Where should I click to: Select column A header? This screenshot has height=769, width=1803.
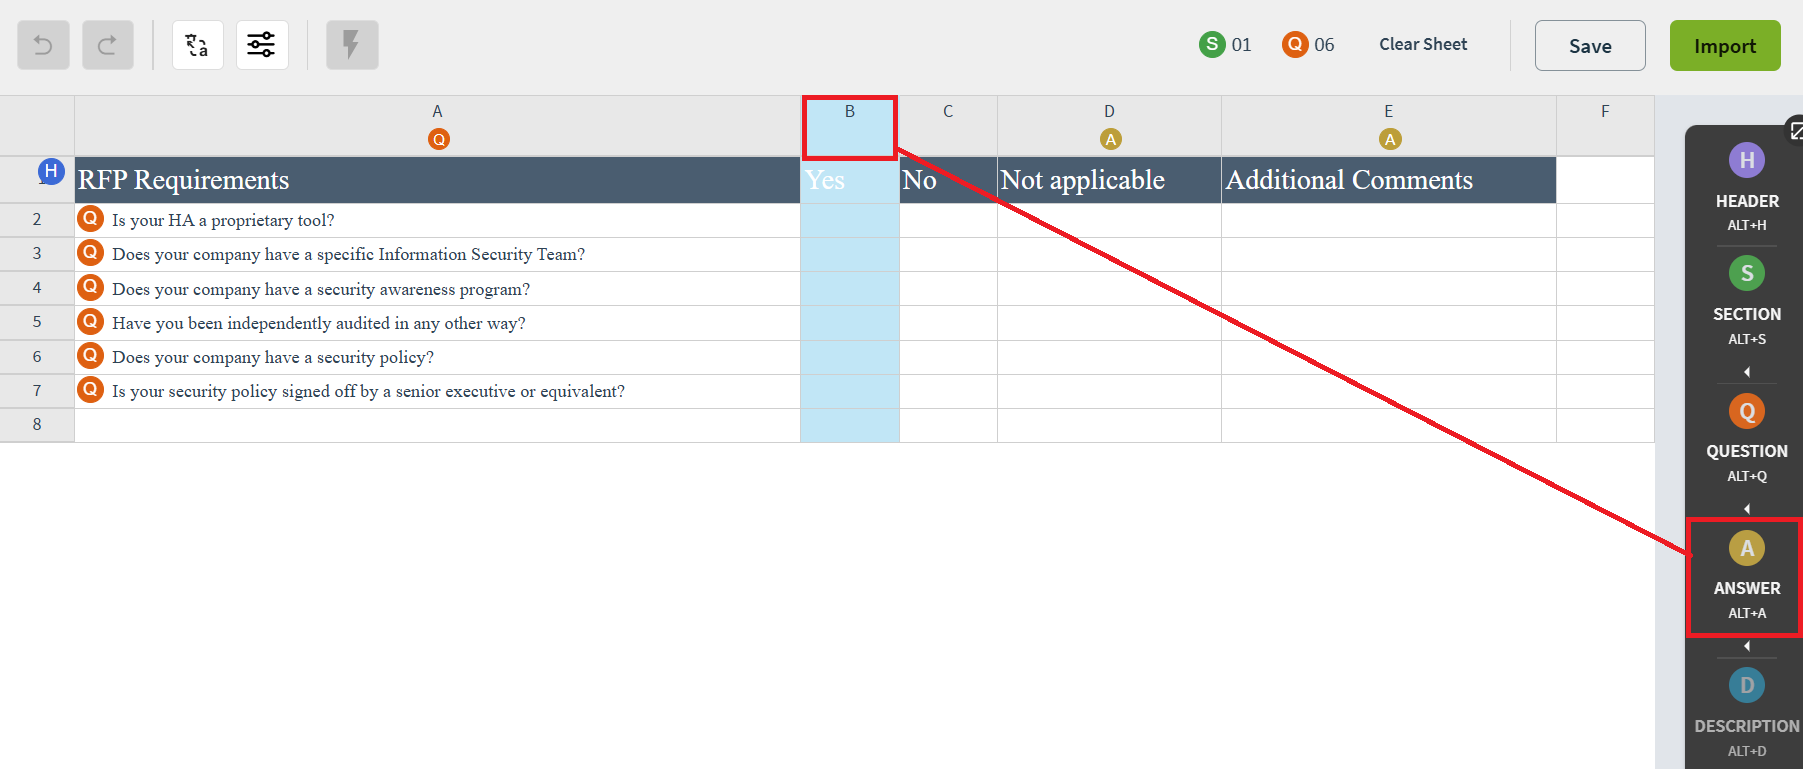pos(437,125)
